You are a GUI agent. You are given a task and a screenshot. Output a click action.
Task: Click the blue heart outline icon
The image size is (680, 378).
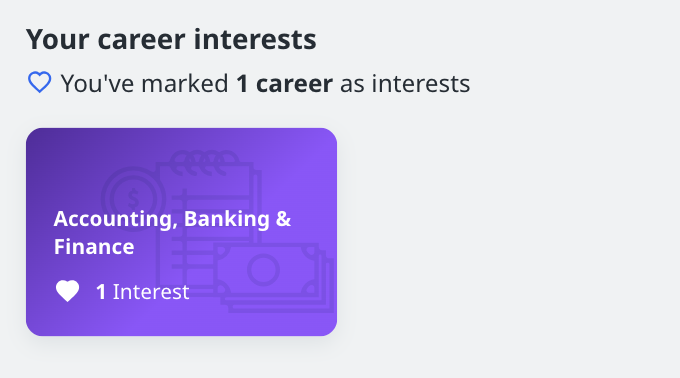pos(39,82)
